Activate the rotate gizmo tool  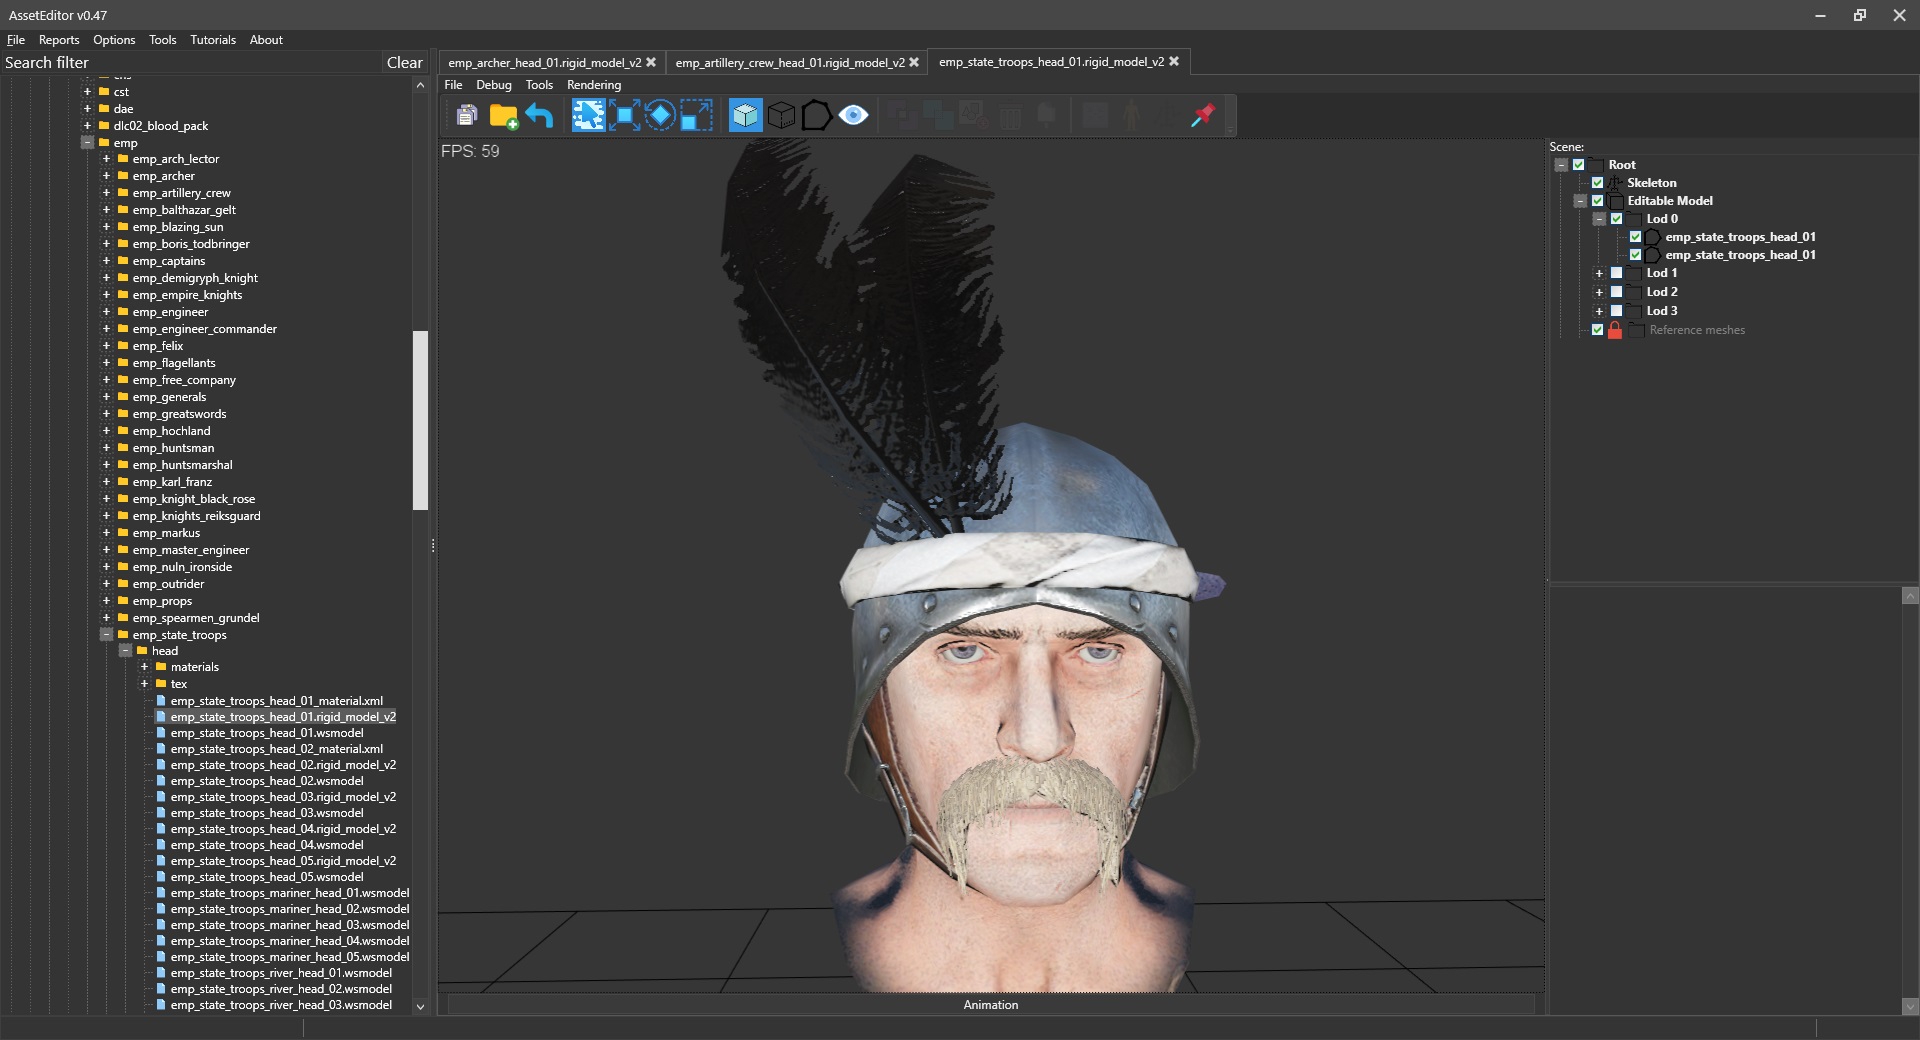click(660, 116)
